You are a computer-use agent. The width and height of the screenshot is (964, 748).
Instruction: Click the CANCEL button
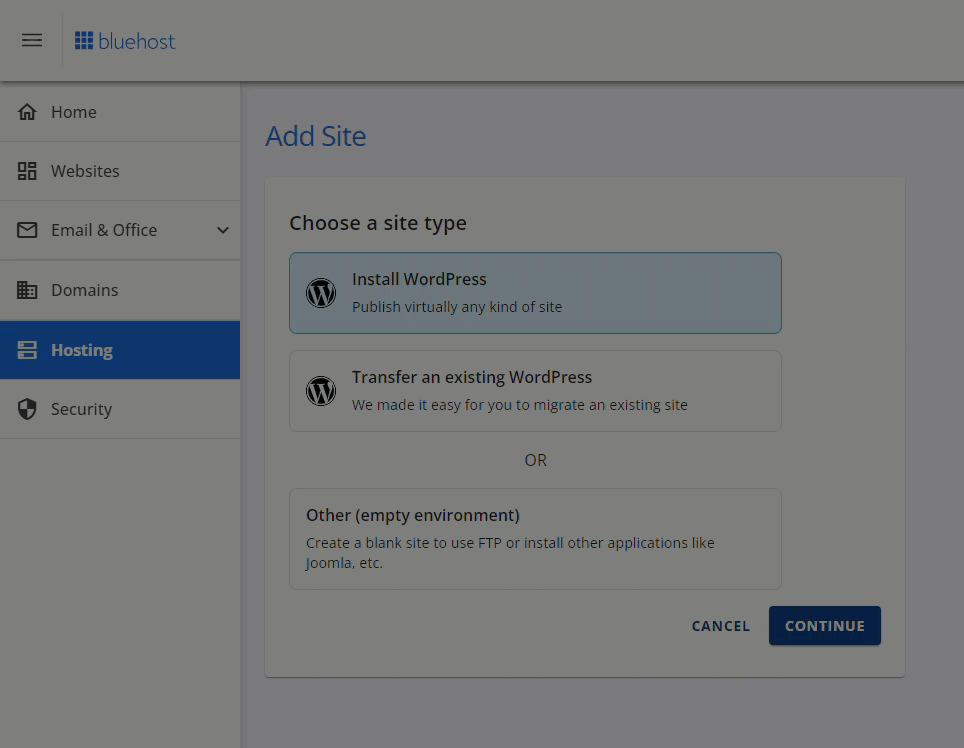pos(721,626)
